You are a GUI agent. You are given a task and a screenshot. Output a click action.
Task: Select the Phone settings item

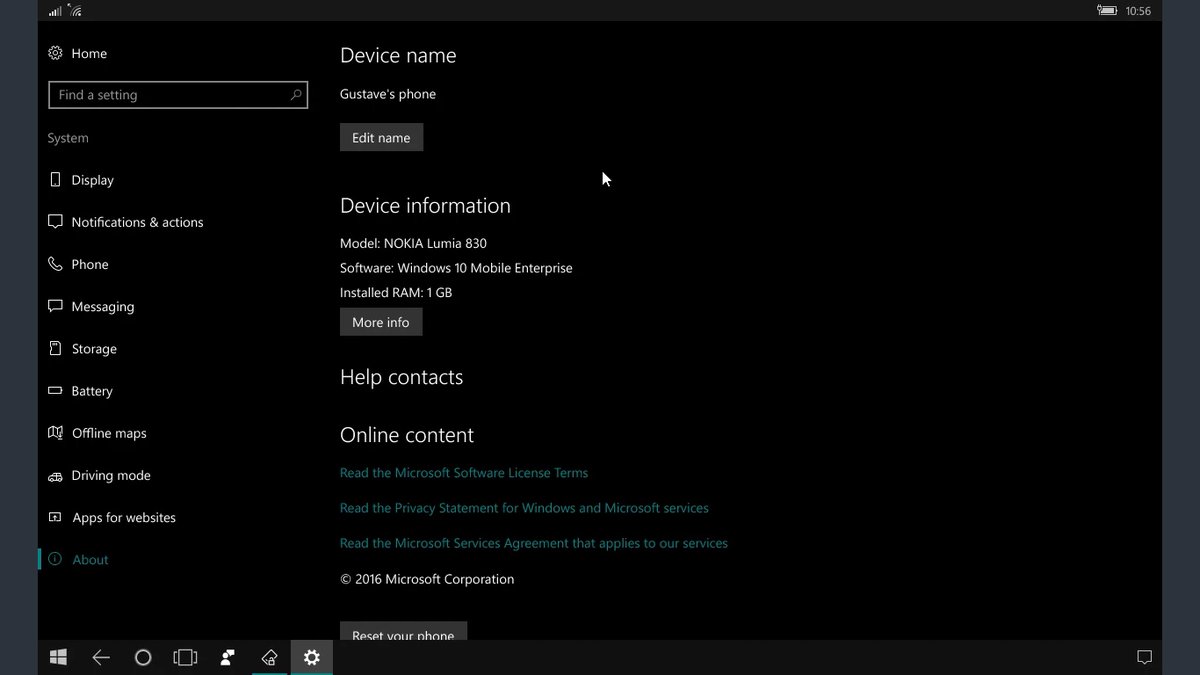tap(89, 264)
